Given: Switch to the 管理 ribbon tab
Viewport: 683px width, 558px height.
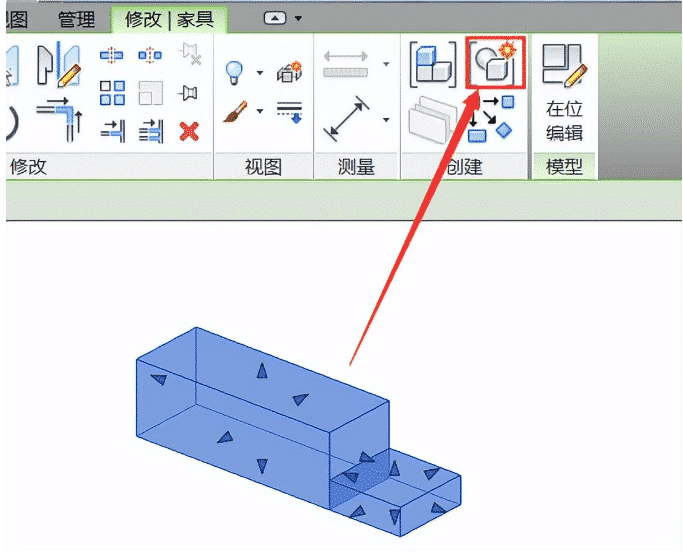Looking at the screenshot, I should (x=76, y=20).
